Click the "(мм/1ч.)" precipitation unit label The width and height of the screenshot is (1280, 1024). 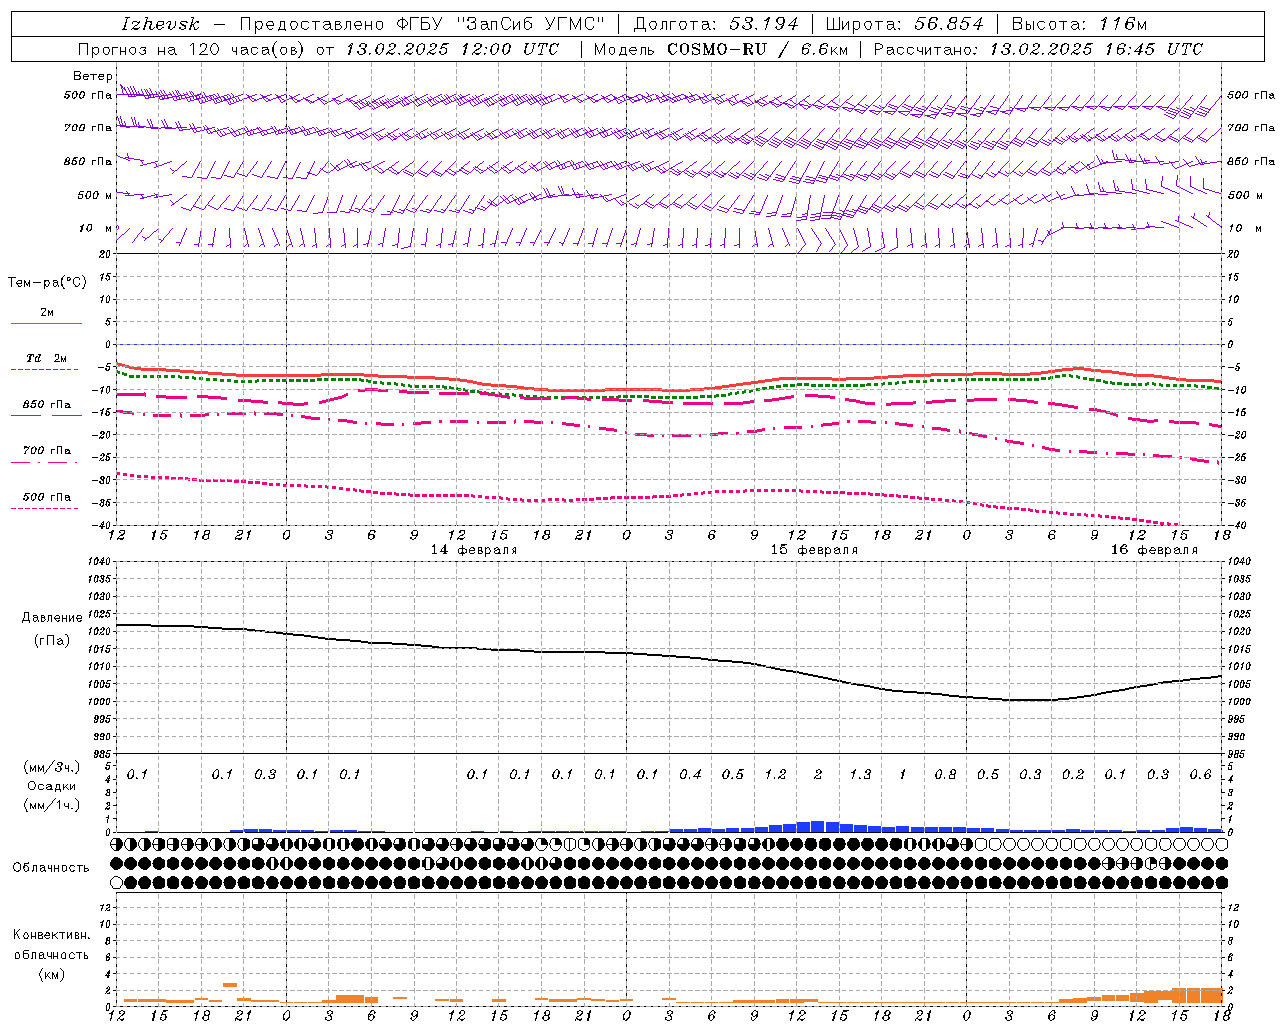(52, 805)
